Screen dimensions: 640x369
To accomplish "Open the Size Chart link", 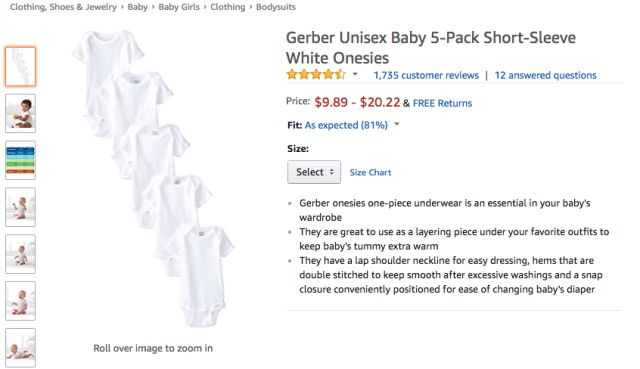I will [370, 173].
